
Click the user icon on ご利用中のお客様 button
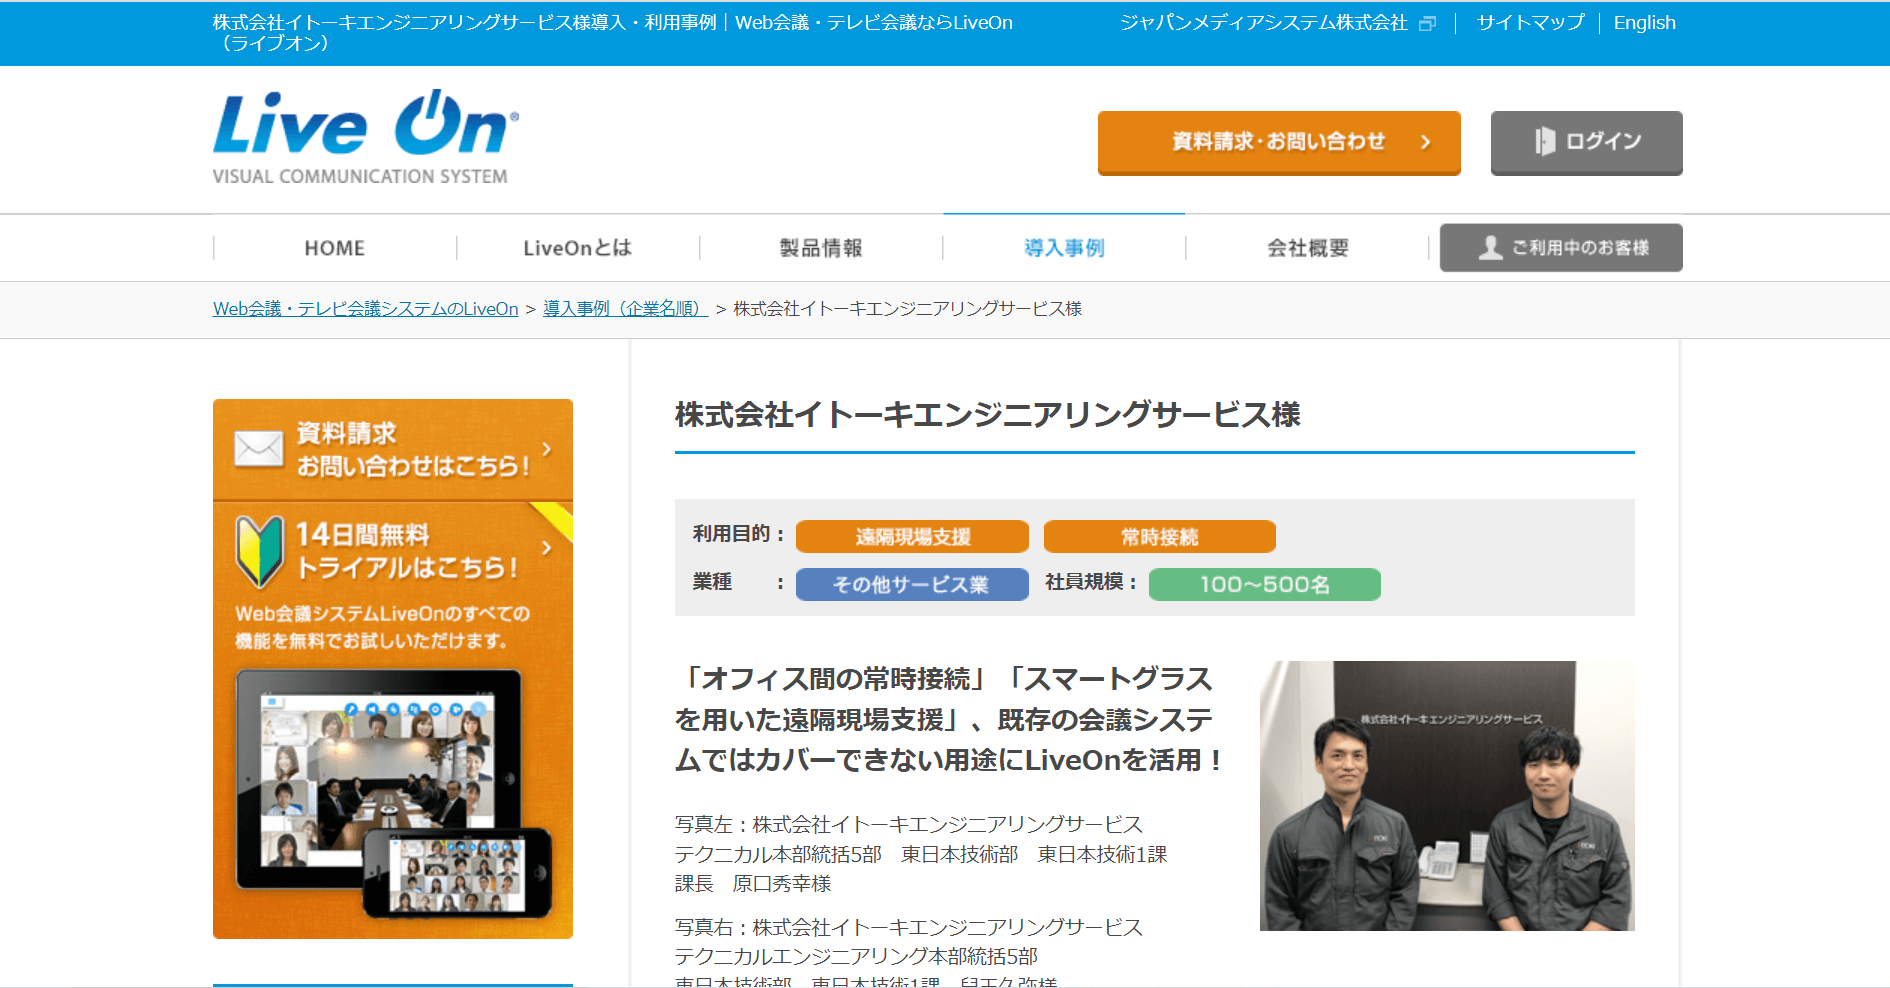(x=1490, y=247)
